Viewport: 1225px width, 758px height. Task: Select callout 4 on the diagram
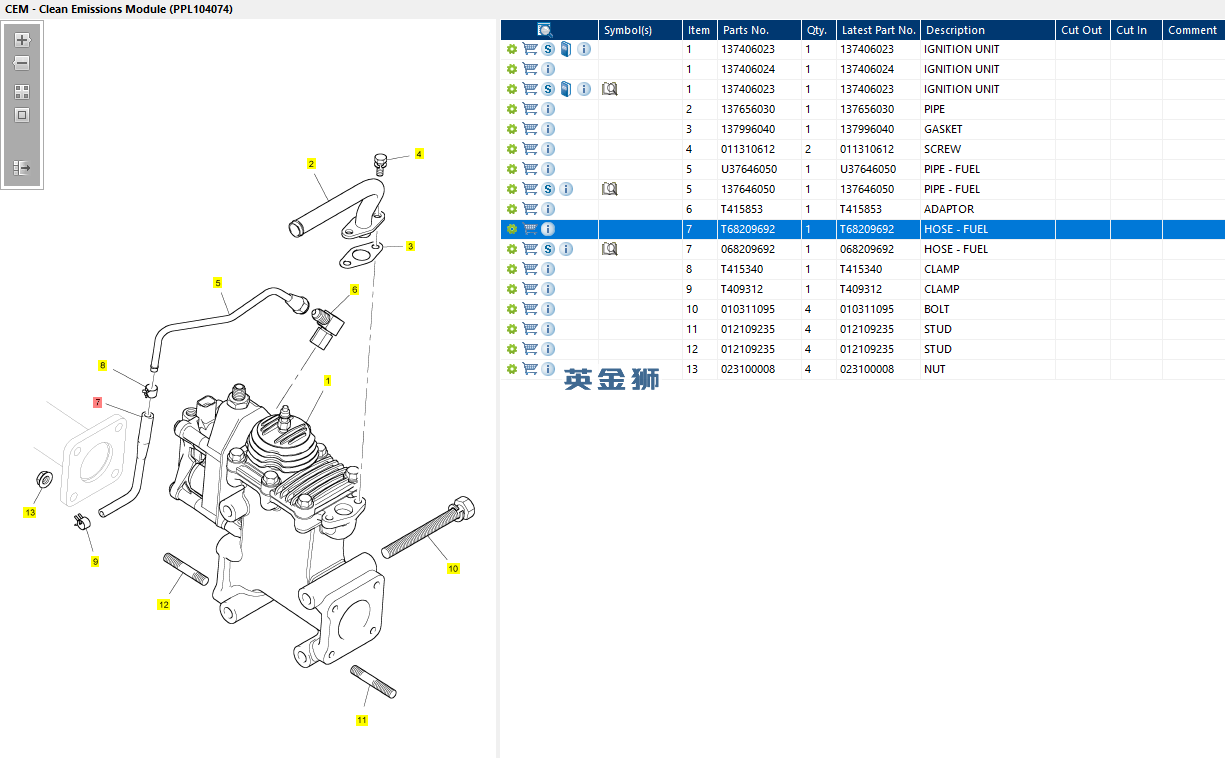coord(419,154)
